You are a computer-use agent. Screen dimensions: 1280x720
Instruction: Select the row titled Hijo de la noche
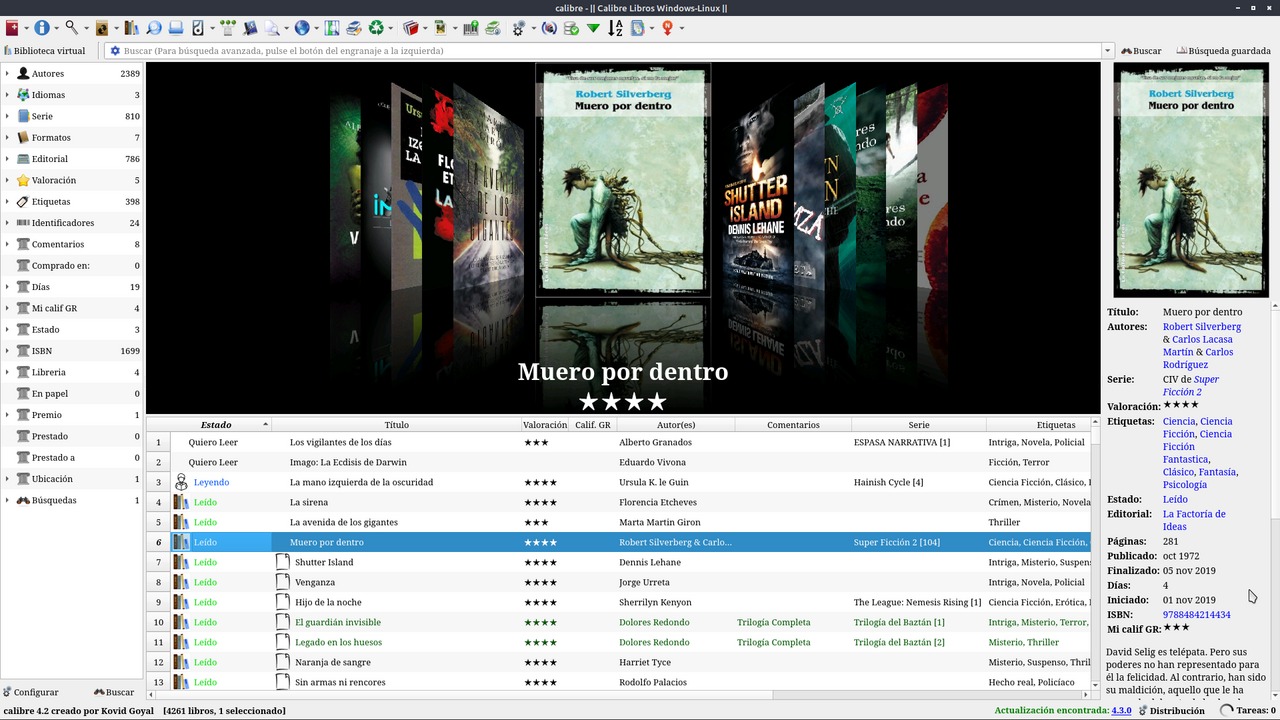[620, 602]
